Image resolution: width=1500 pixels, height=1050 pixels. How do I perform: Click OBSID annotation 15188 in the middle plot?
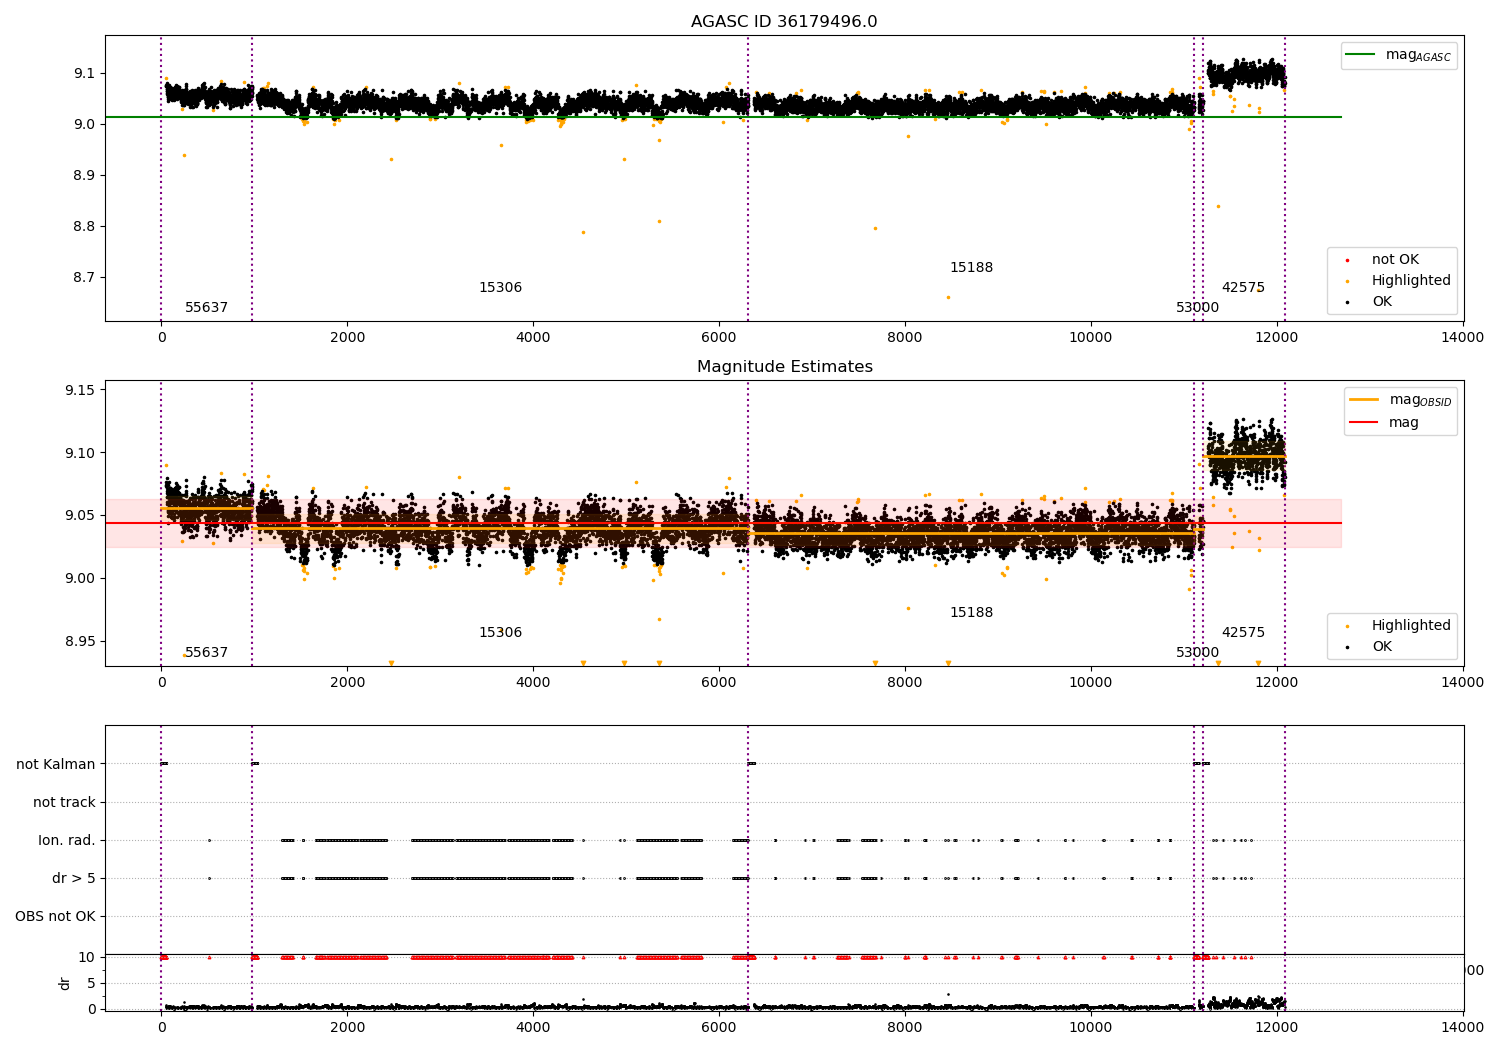tap(971, 613)
